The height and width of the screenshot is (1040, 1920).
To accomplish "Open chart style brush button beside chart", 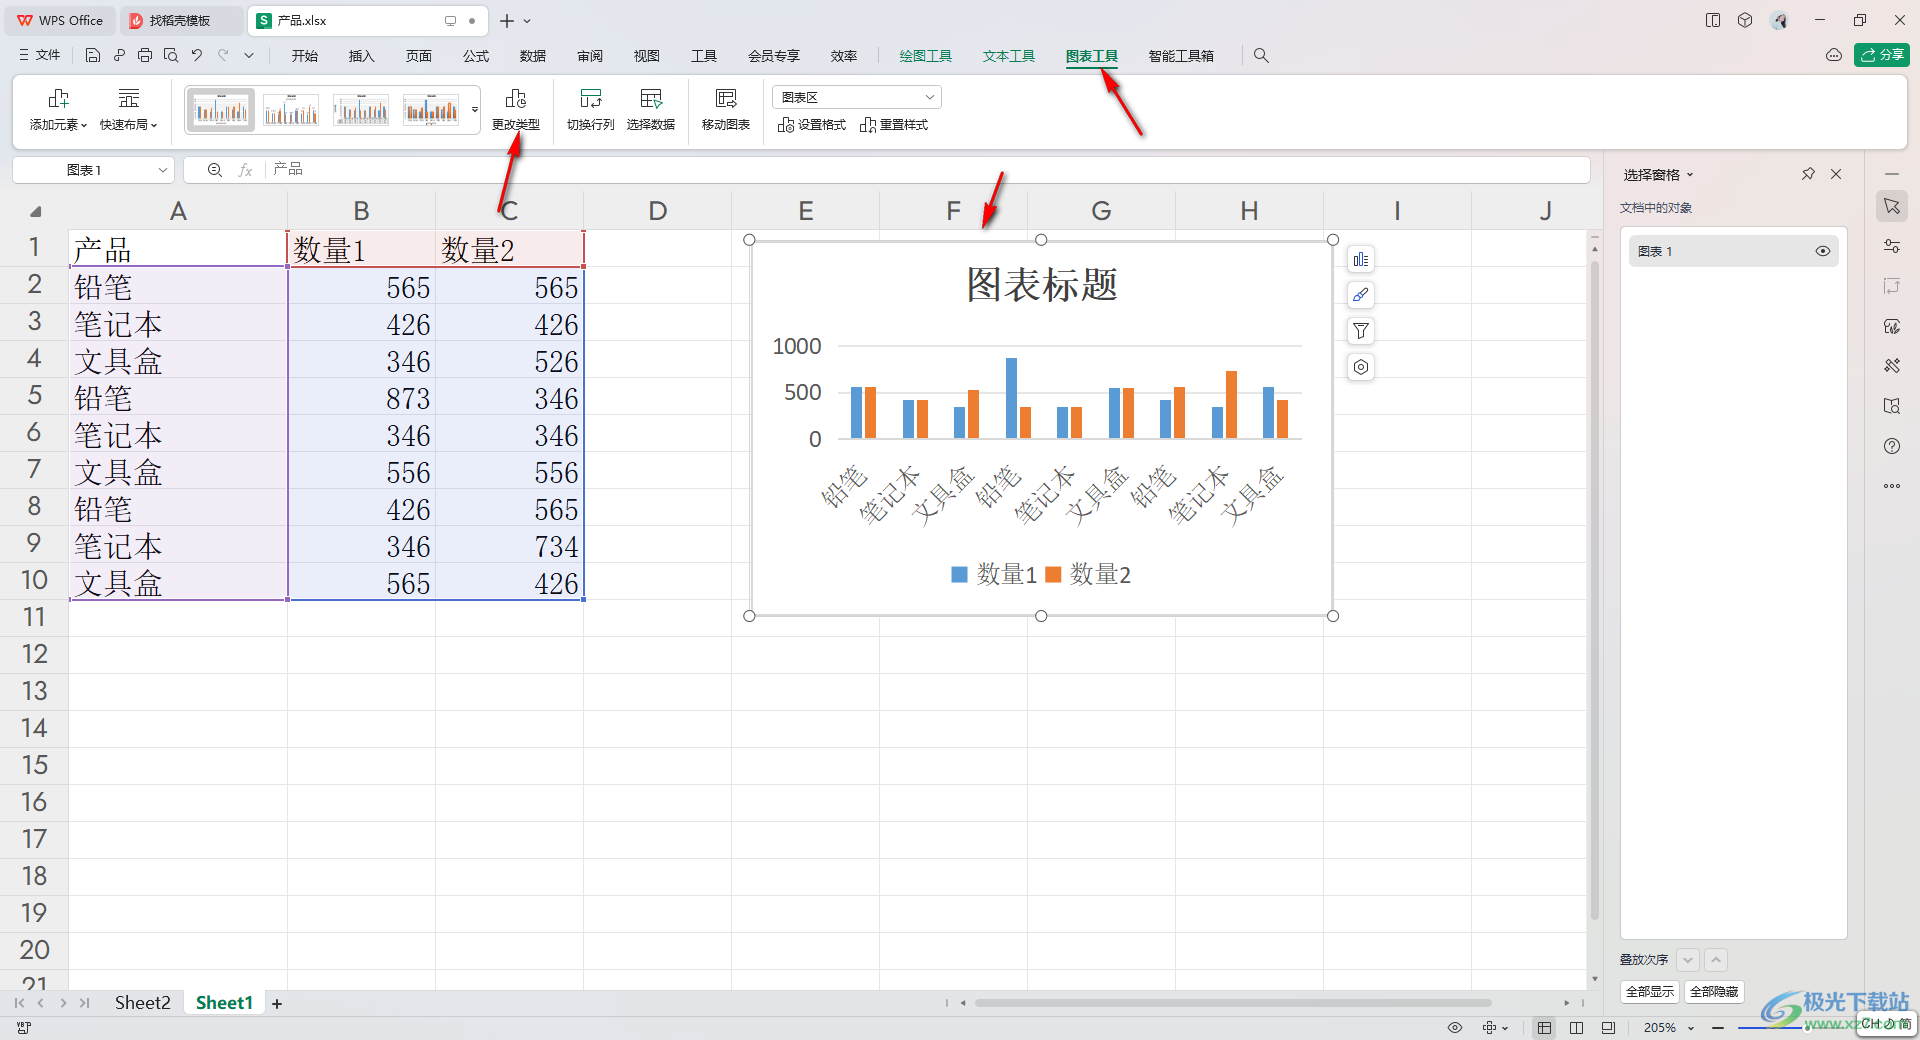I will click(1361, 295).
